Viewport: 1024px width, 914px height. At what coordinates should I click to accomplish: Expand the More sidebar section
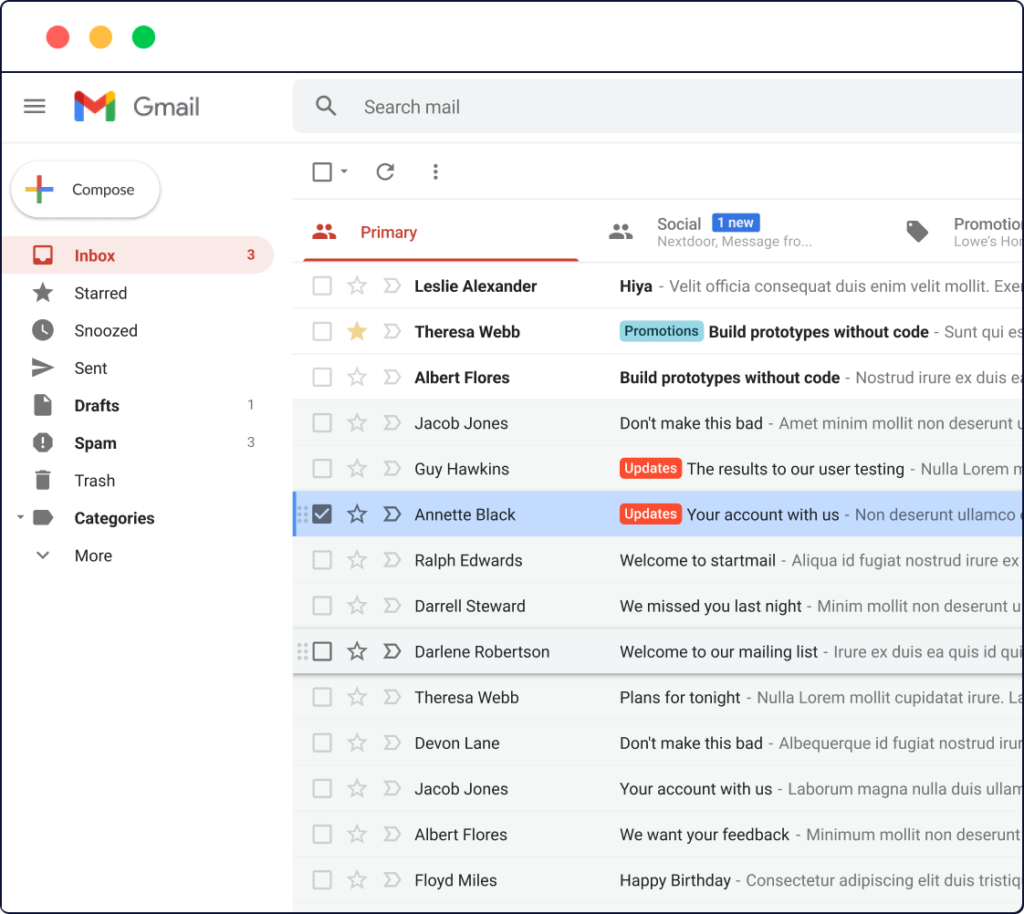(x=92, y=556)
